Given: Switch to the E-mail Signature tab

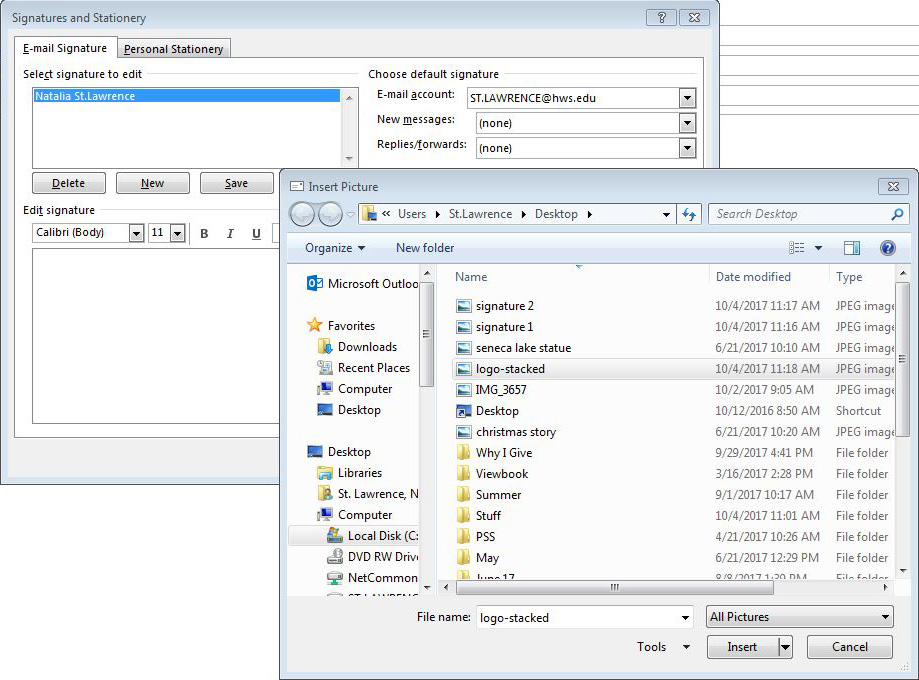Looking at the screenshot, I should (x=65, y=48).
